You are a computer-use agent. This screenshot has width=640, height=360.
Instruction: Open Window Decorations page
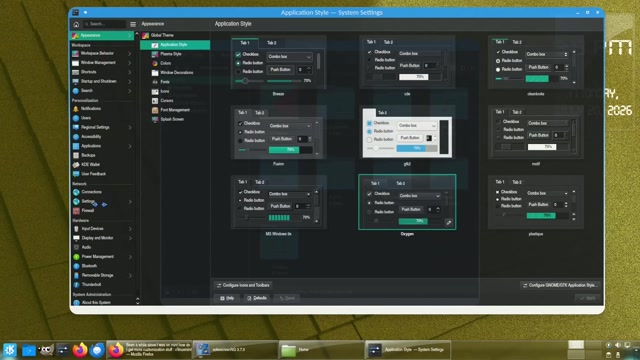click(175, 73)
